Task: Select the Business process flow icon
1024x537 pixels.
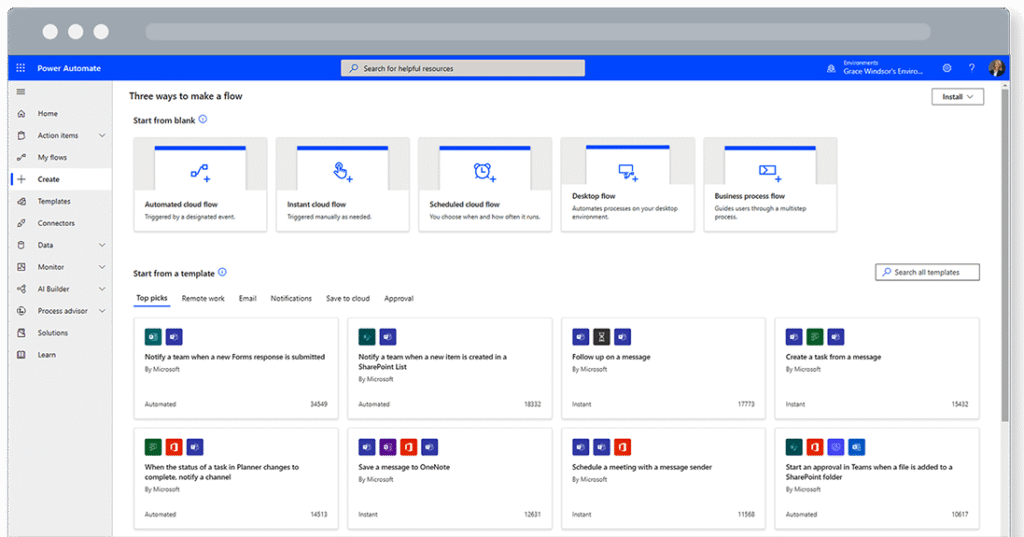Action: [x=770, y=172]
